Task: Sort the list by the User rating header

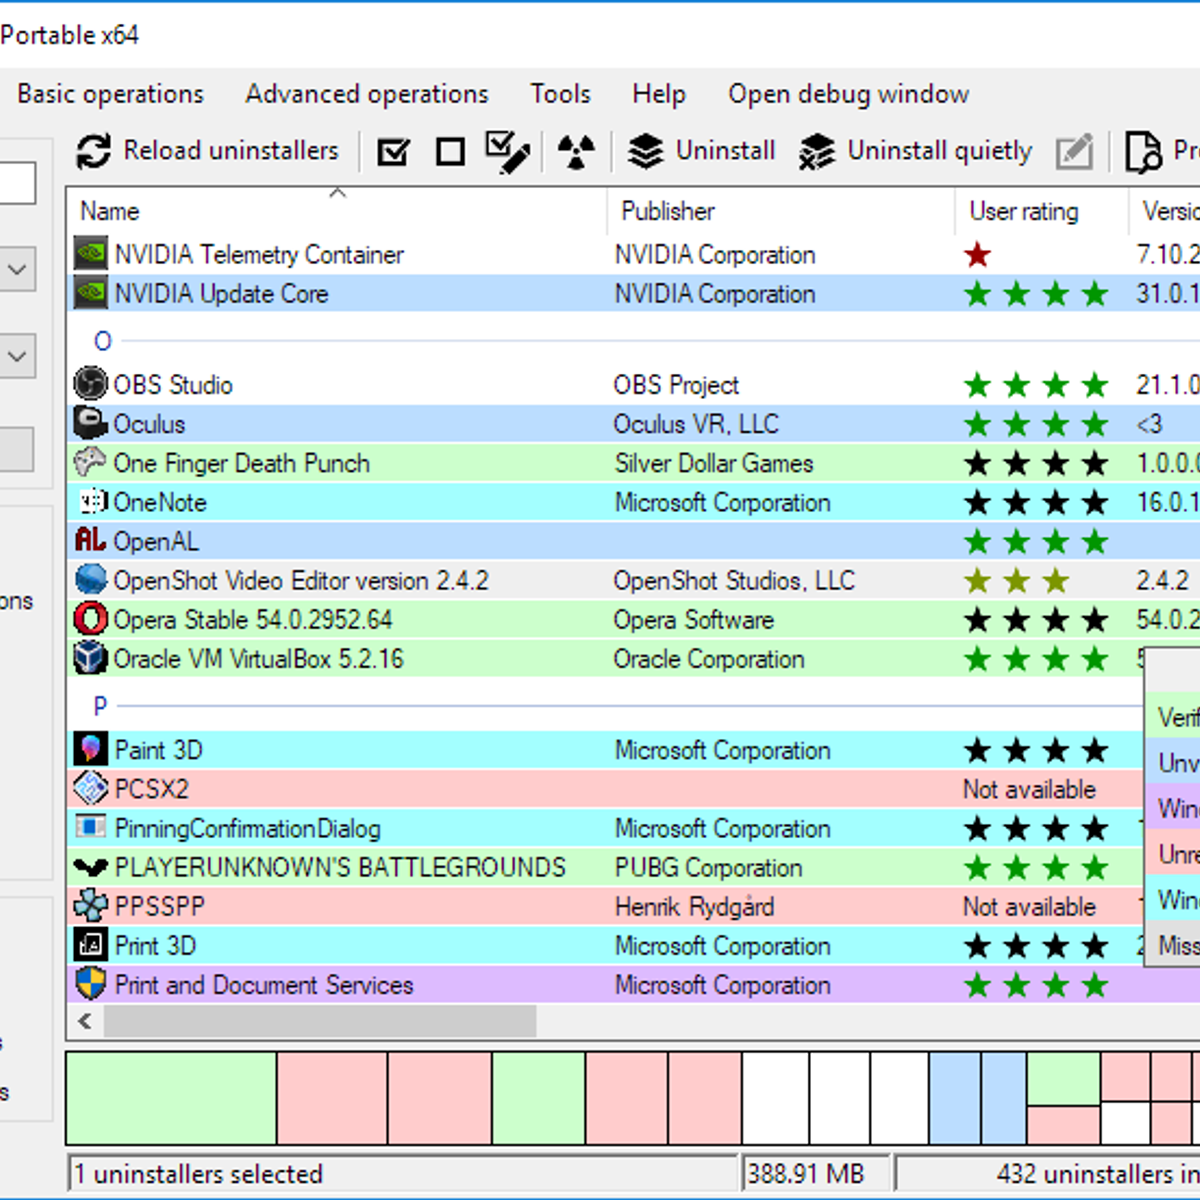Action: 1042,211
